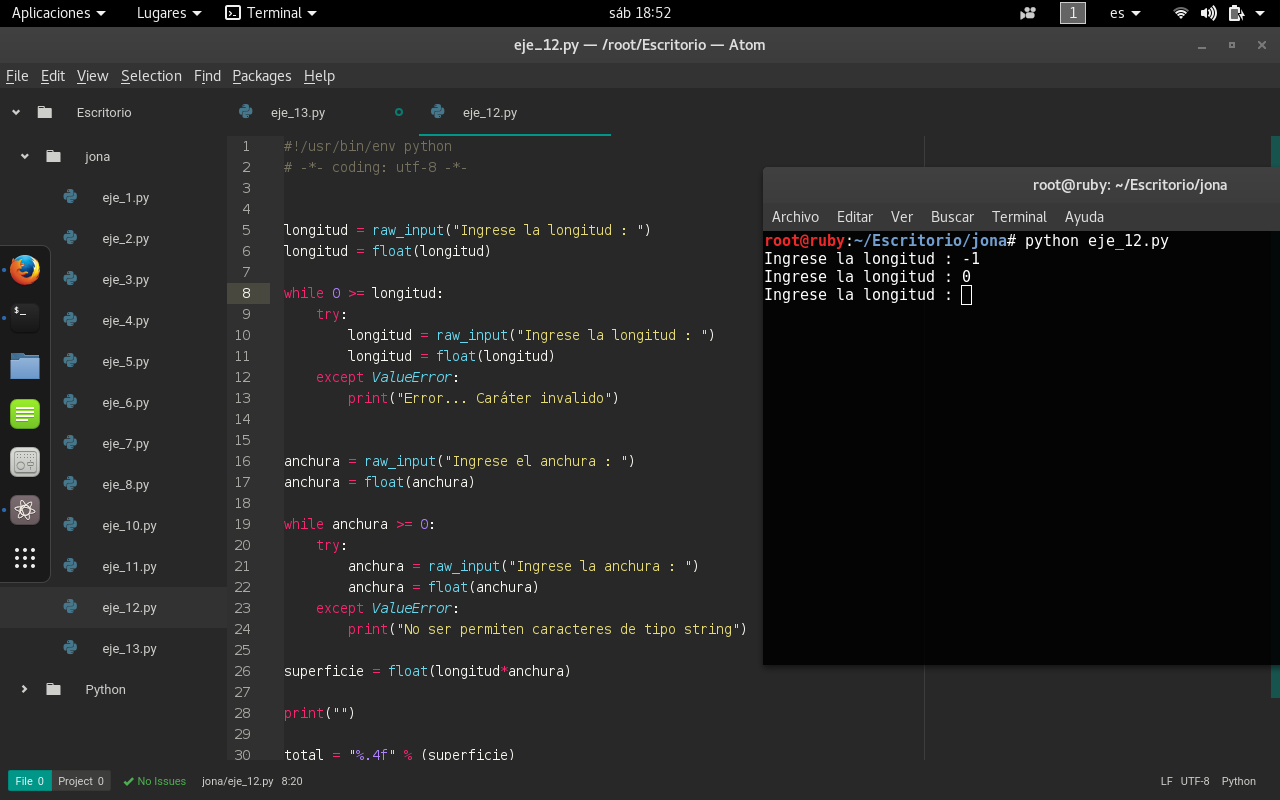Open Firefox from the dock
Image resolution: width=1280 pixels, height=800 pixels.
click(x=25, y=270)
